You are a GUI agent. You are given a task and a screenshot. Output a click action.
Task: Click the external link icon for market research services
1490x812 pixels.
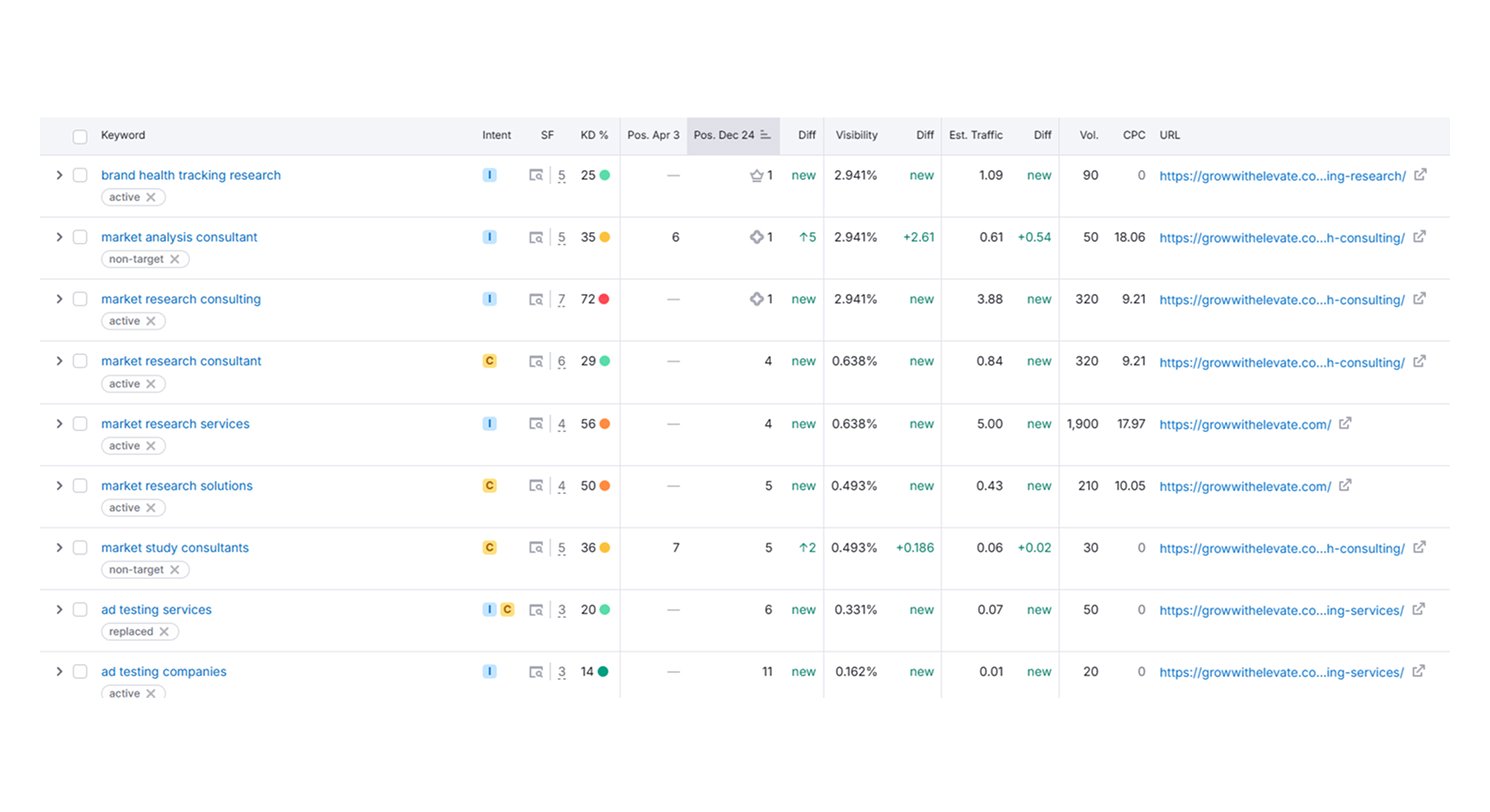click(1345, 424)
